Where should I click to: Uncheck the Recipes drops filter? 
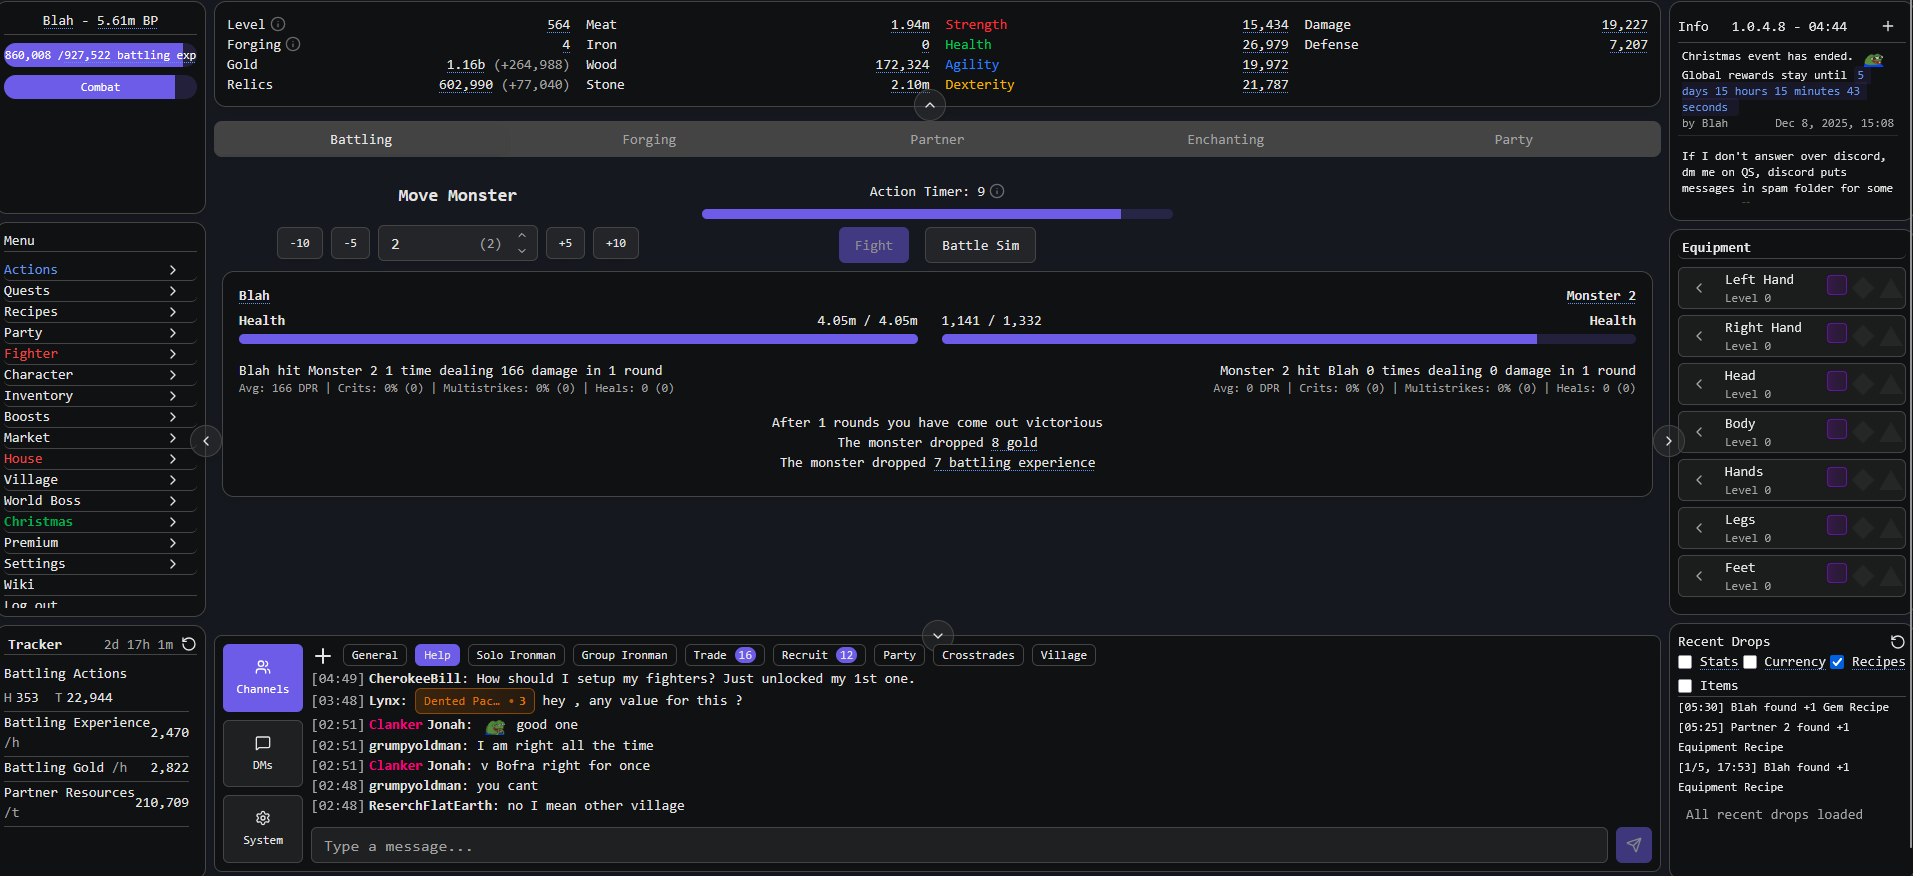tap(1837, 662)
